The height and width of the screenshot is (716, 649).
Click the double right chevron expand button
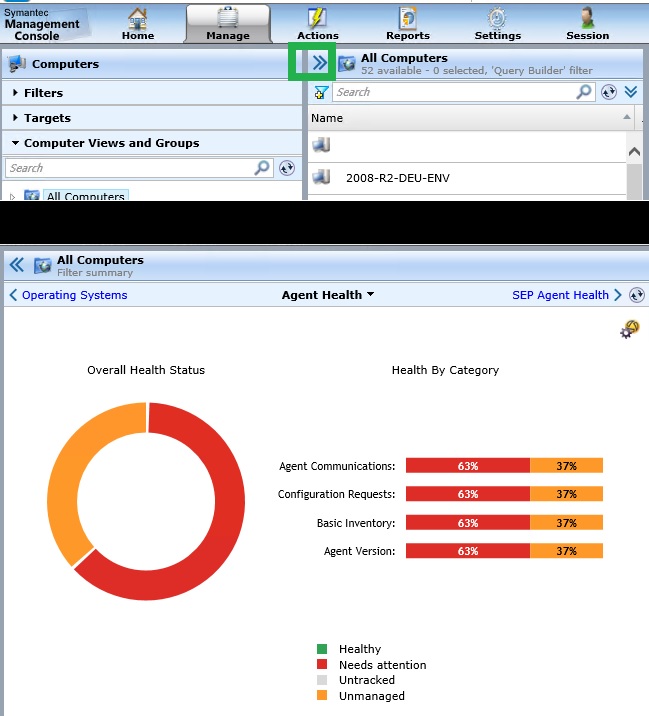320,62
